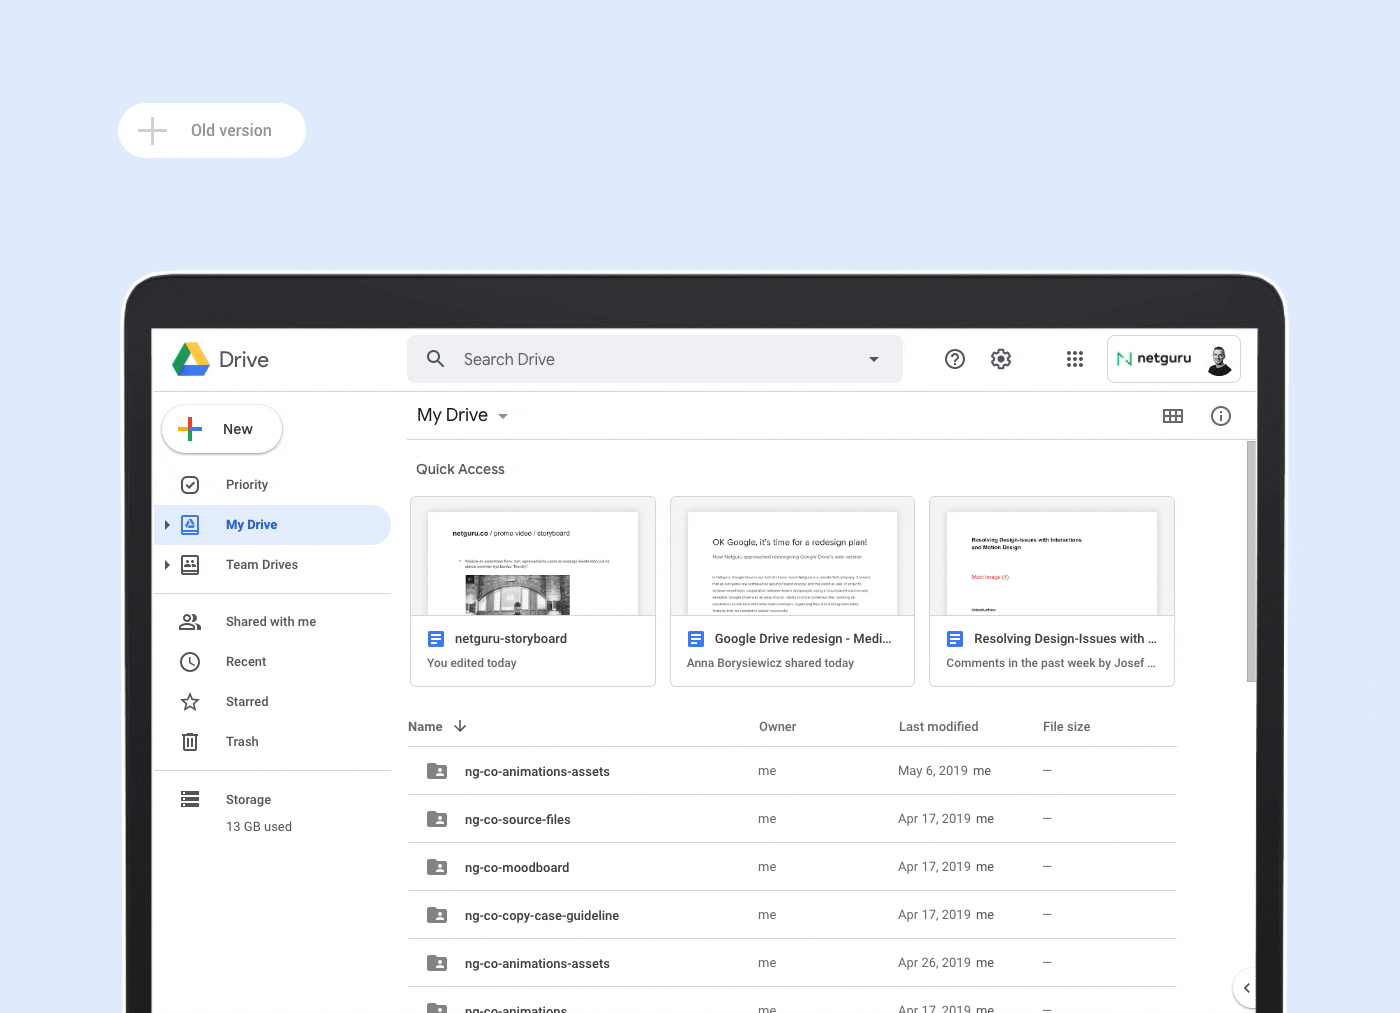Open the Trash bin in sidebar
The width and height of the screenshot is (1400, 1013).
[190, 742]
